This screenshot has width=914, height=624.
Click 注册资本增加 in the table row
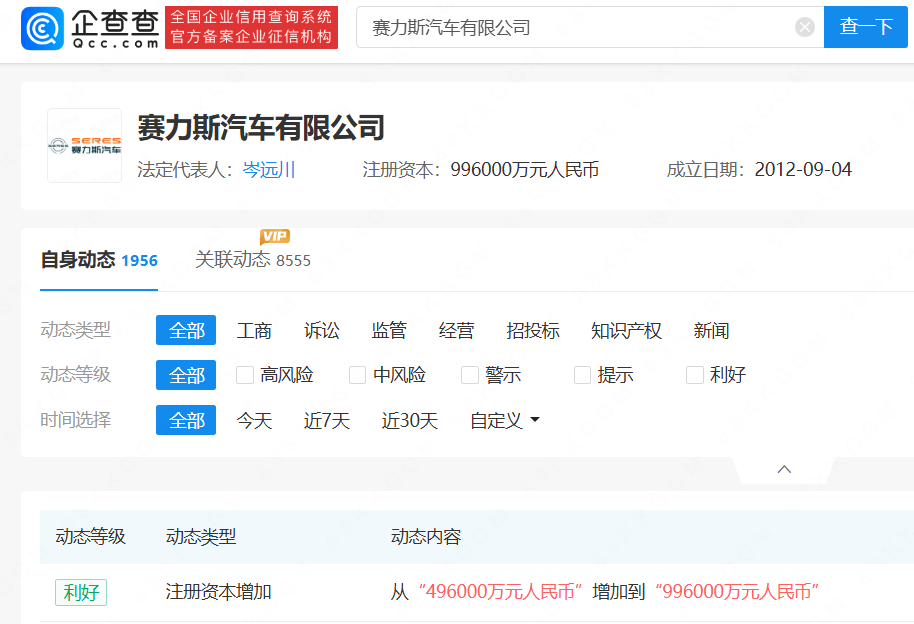219,592
